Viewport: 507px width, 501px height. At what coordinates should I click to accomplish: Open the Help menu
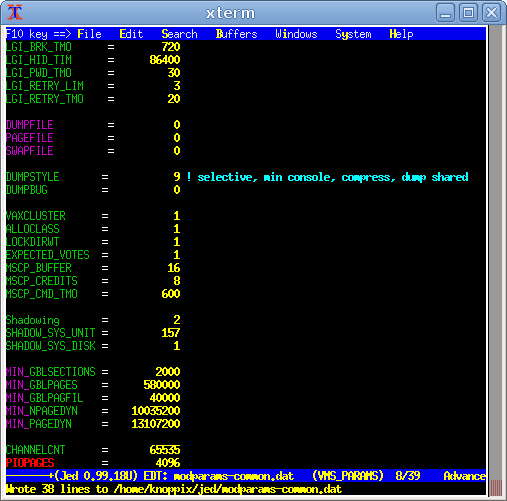coord(401,34)
